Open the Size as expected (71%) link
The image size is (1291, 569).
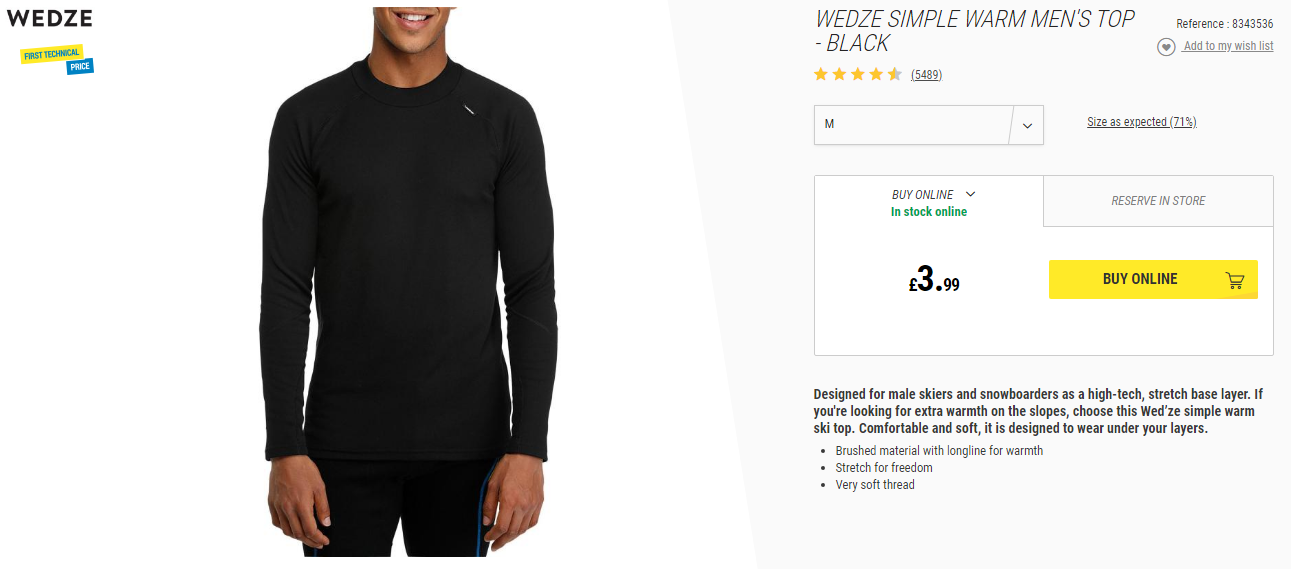click(1142, 122)
